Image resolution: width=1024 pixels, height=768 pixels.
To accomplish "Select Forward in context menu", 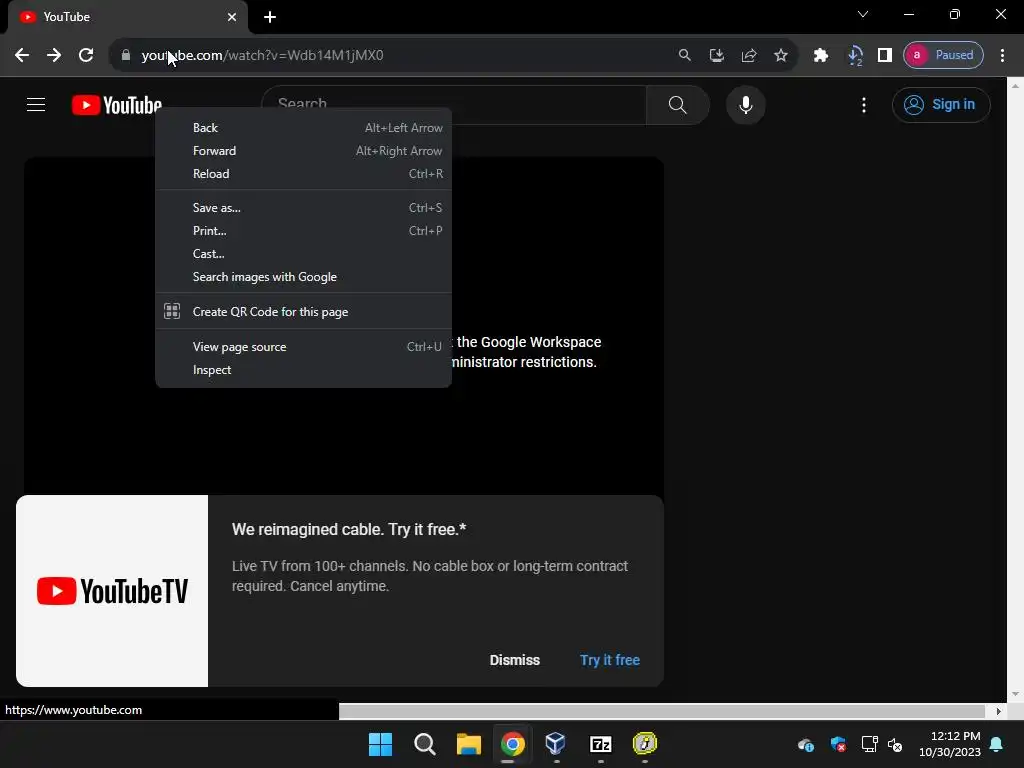I will [304, 151].
